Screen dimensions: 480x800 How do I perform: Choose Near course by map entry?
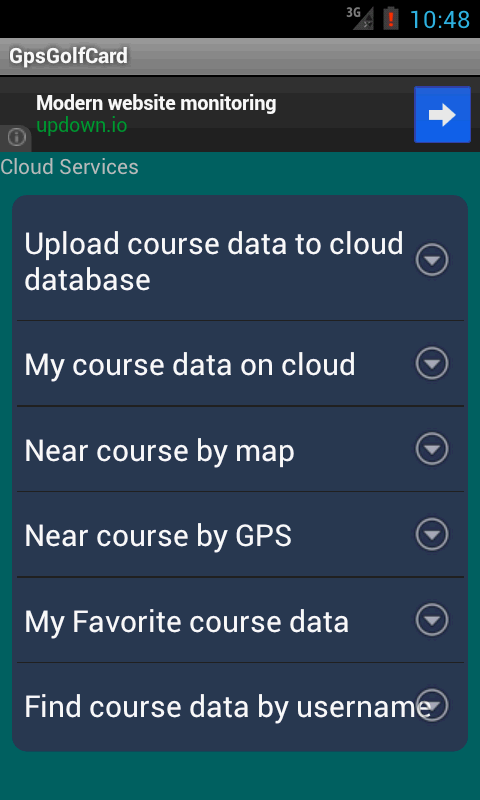(x=240, y=449)
